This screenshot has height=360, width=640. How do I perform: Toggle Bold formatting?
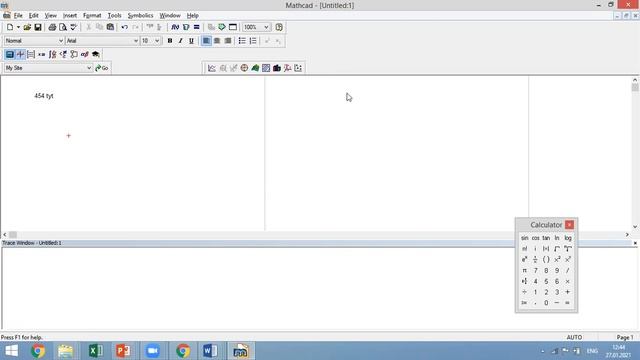coord(170,41)
